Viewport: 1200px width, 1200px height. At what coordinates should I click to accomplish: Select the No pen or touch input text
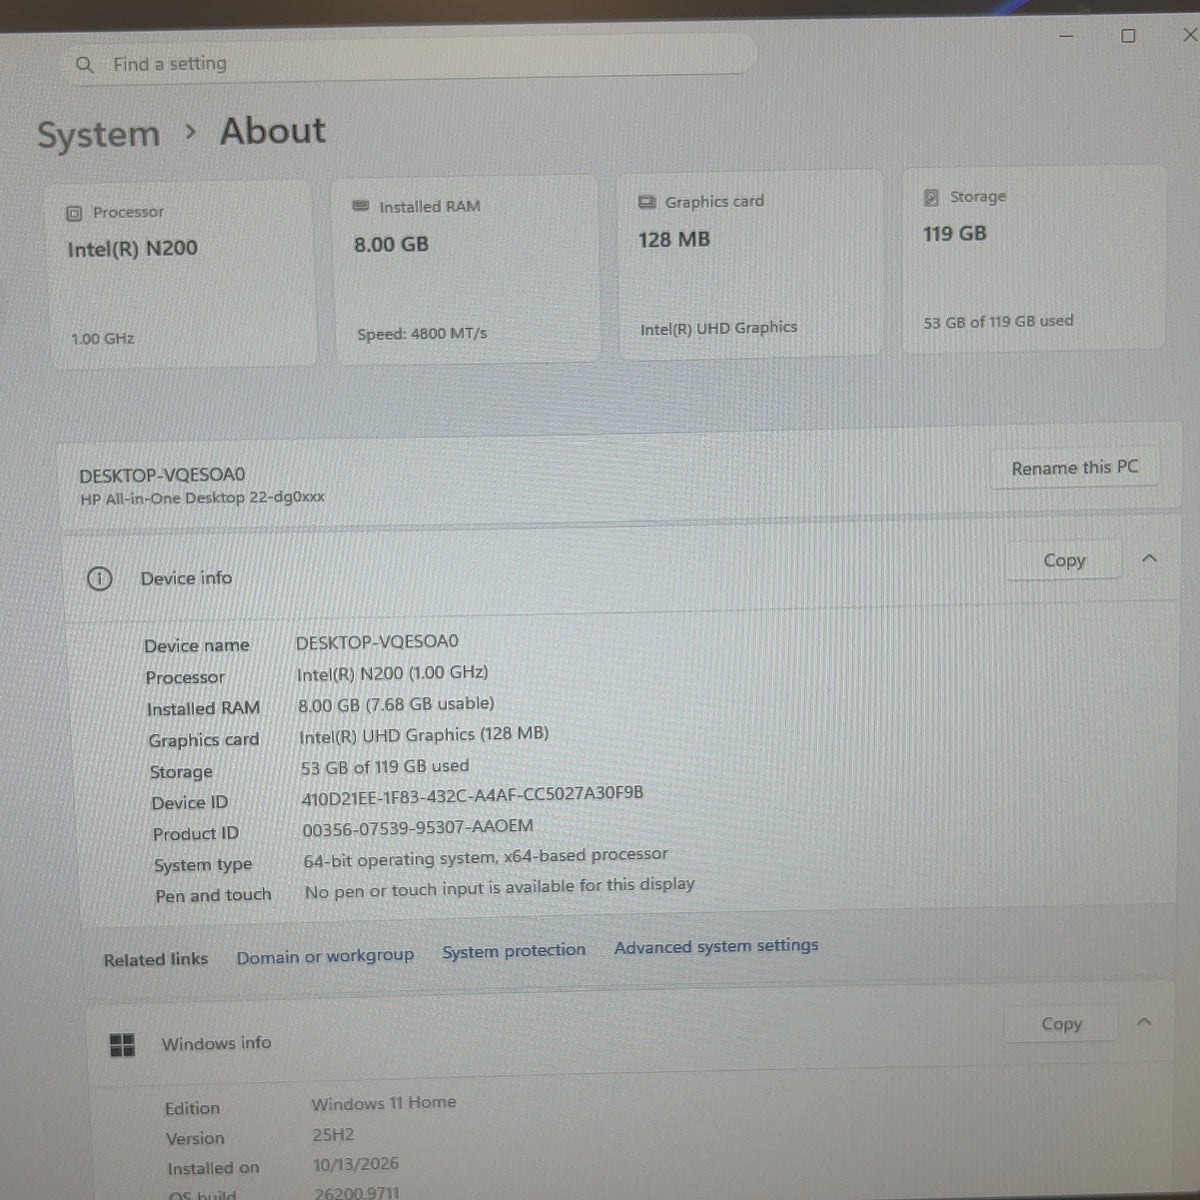point(499,888)
